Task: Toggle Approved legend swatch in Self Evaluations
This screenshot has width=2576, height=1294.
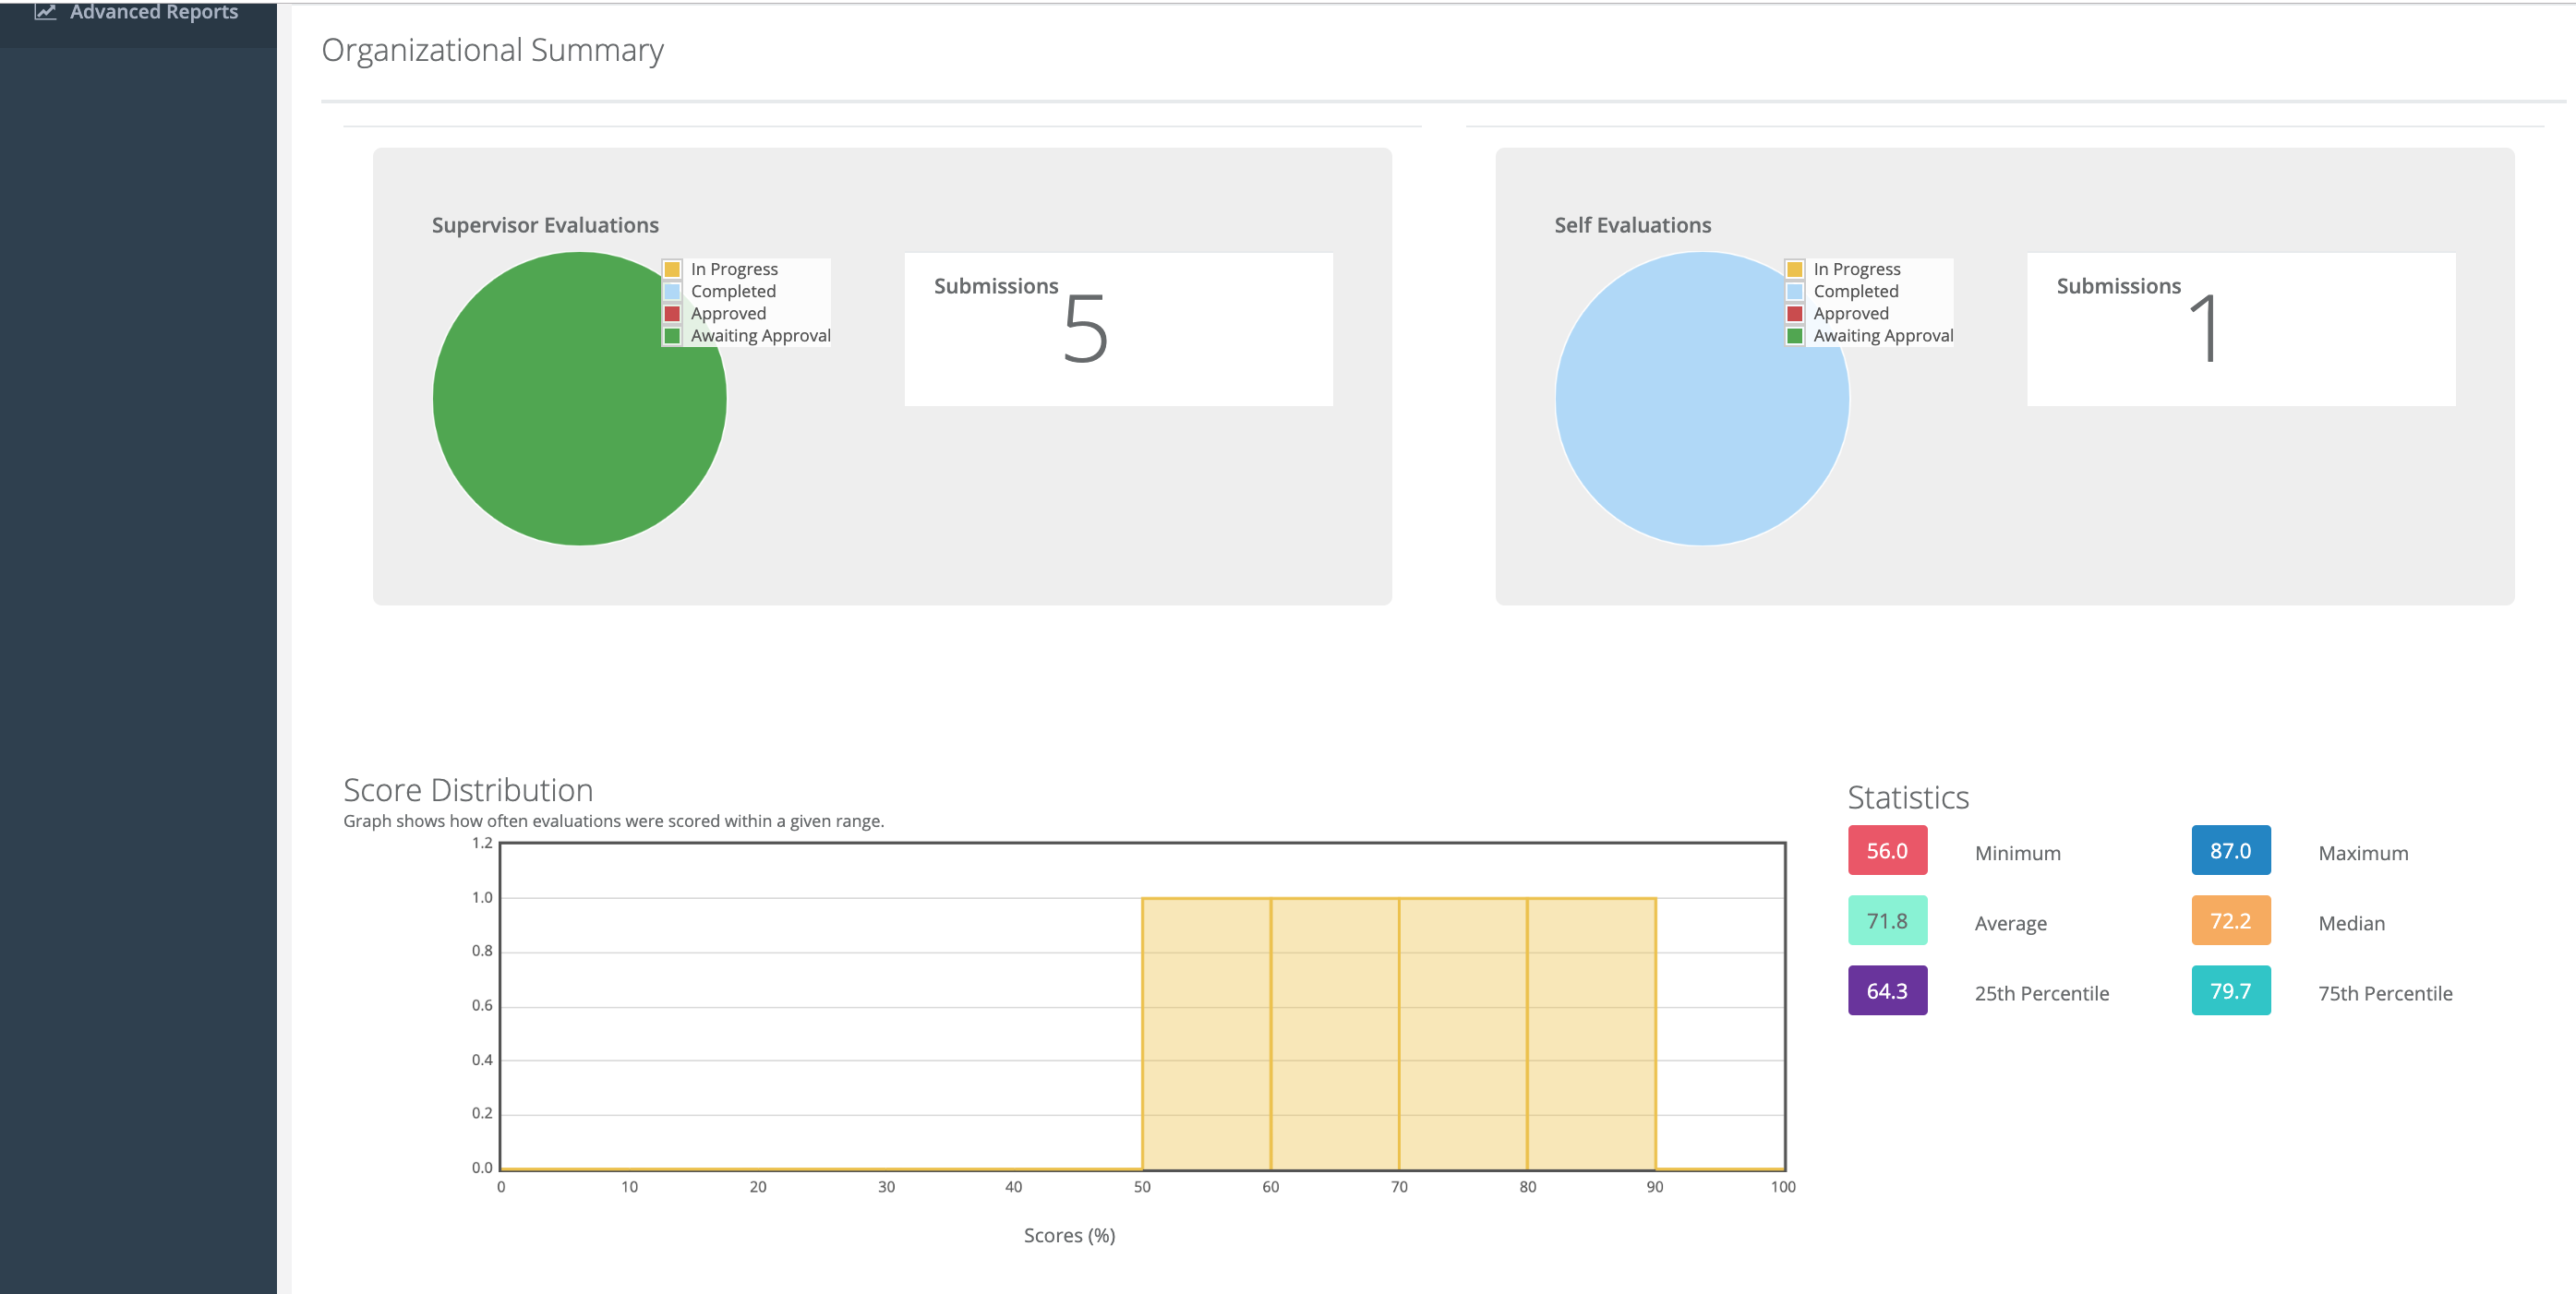Action: tap(1795, 313)
